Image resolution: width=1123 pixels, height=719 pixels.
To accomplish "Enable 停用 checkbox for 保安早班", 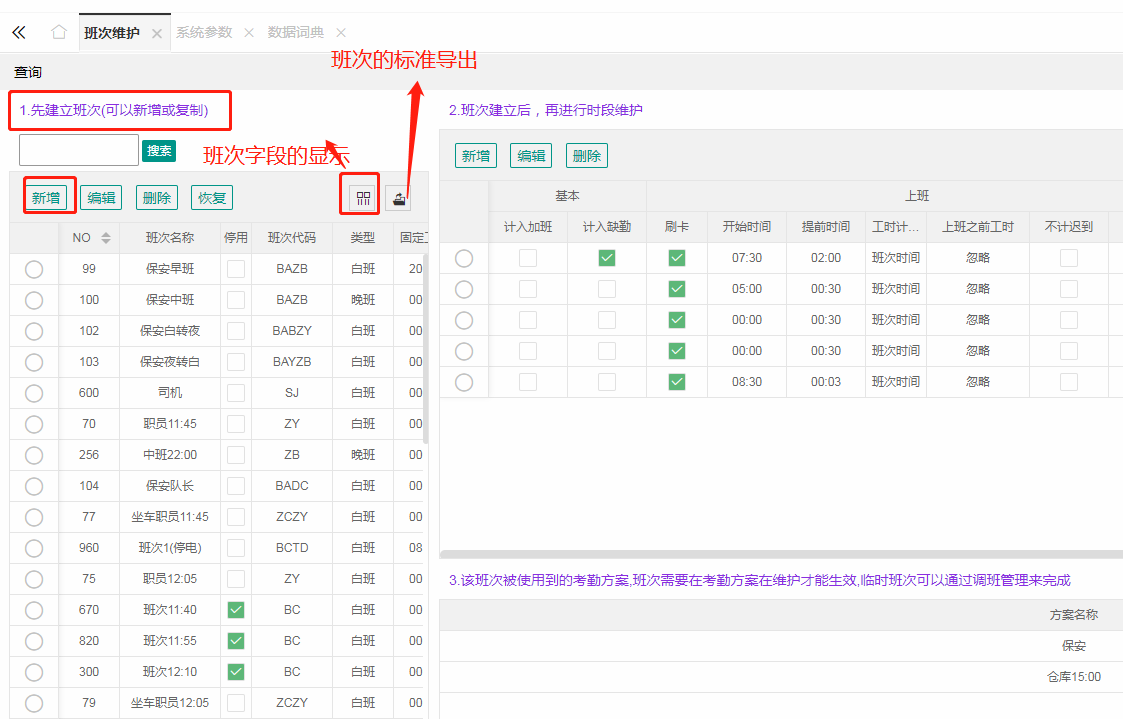I will 236,269.
